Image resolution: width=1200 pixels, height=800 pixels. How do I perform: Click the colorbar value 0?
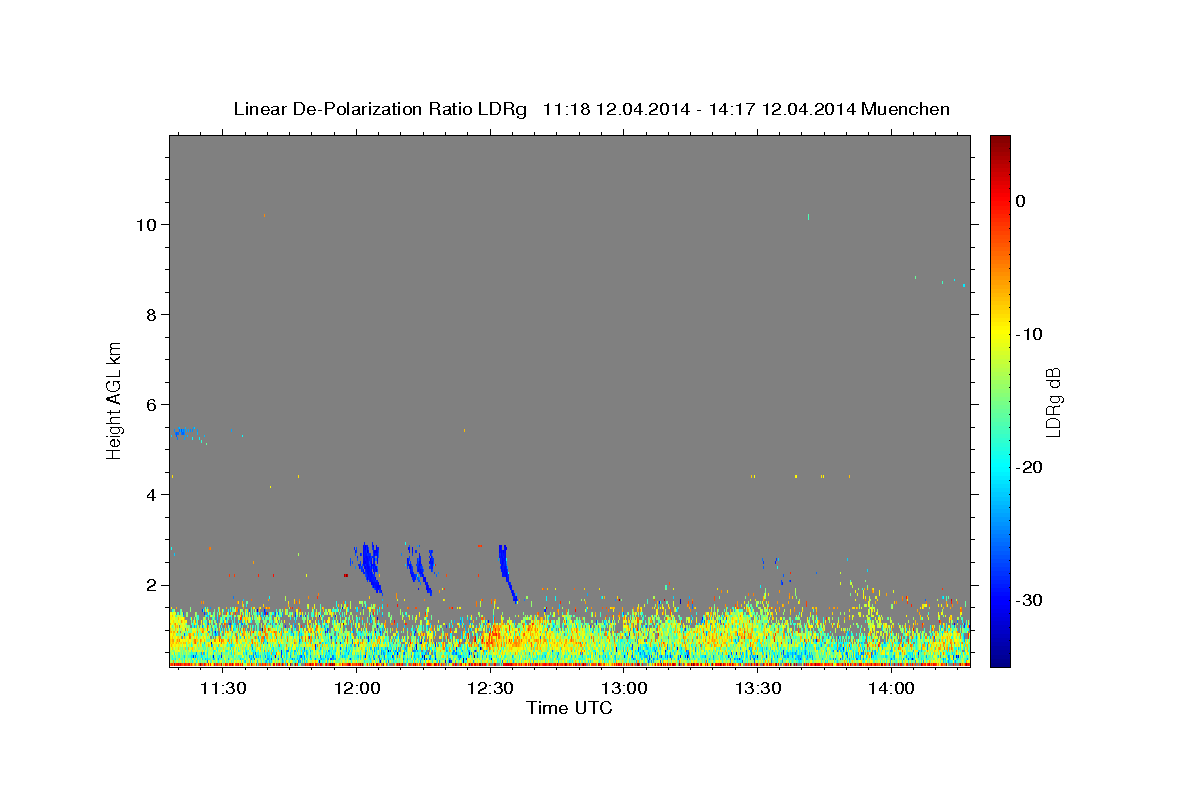[1020, 201]
